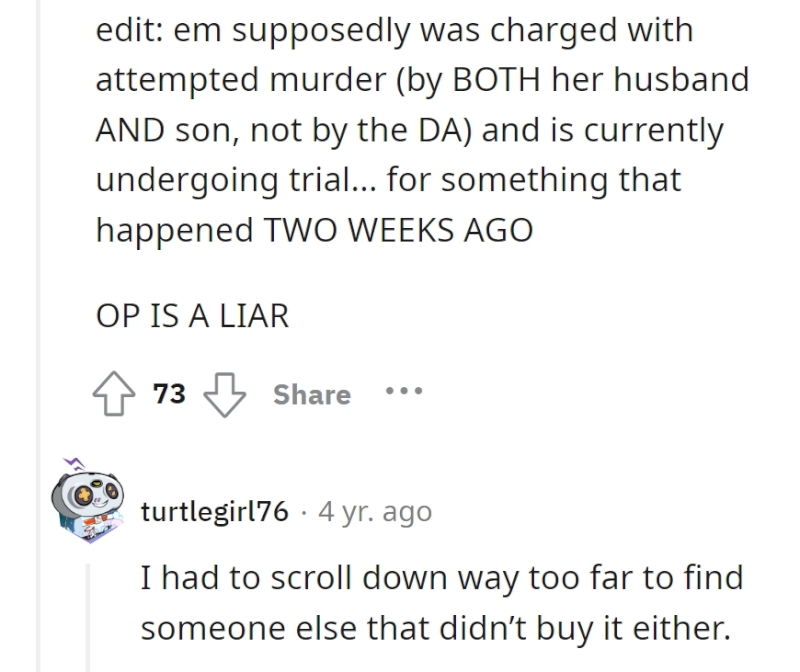Downvote the comment with 73 points
Viewport: 800px width, 672px height.
pyautogui.click(x=224, y=395)
